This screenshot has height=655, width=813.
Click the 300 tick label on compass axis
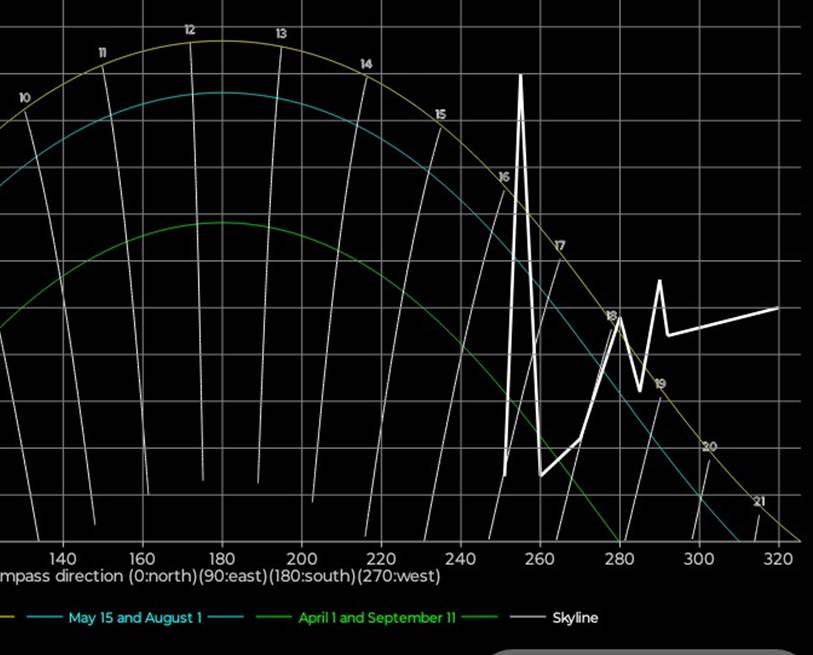698,558
